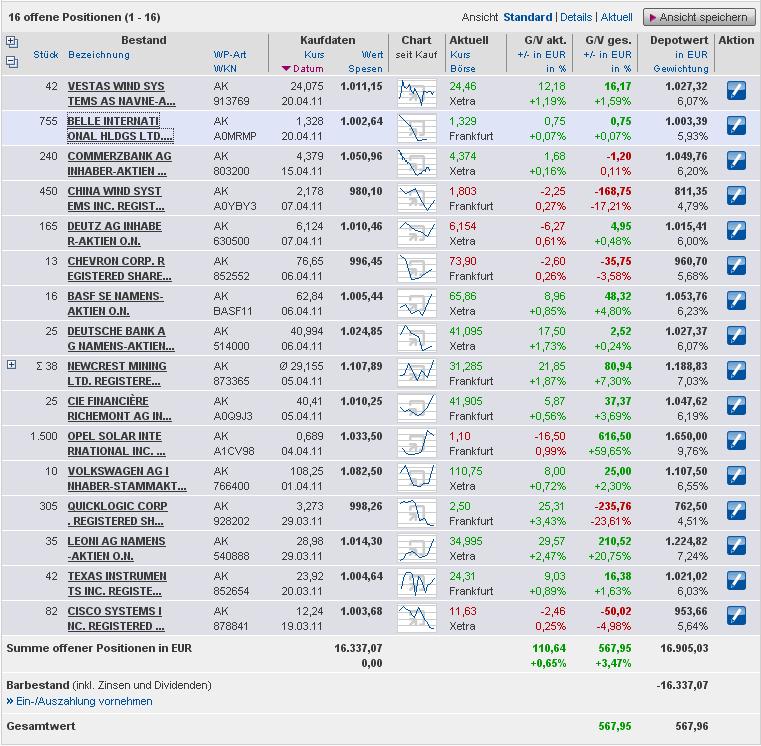The image size is (761, 746).
Task: Click BASF SE action icon
Action: coord(736,300)
